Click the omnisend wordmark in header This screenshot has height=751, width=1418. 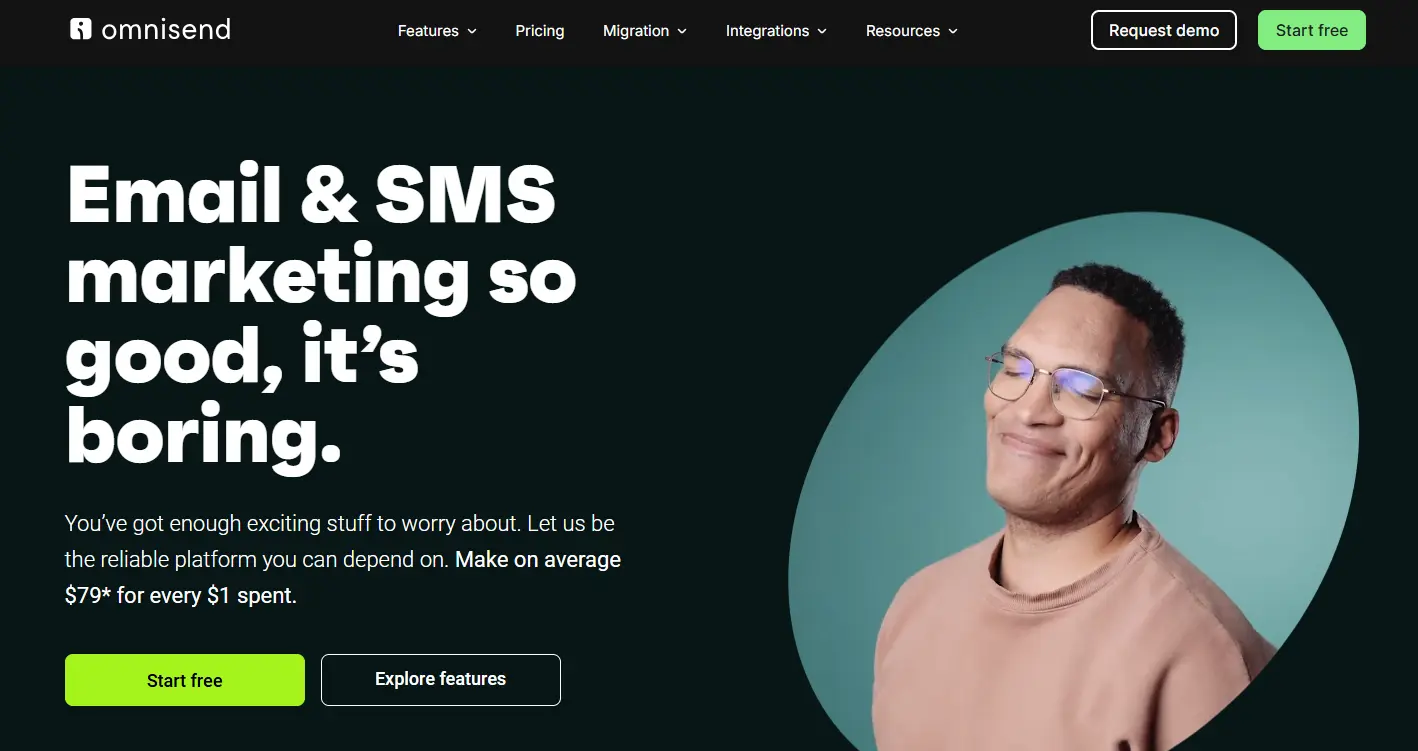pos(166,30)
